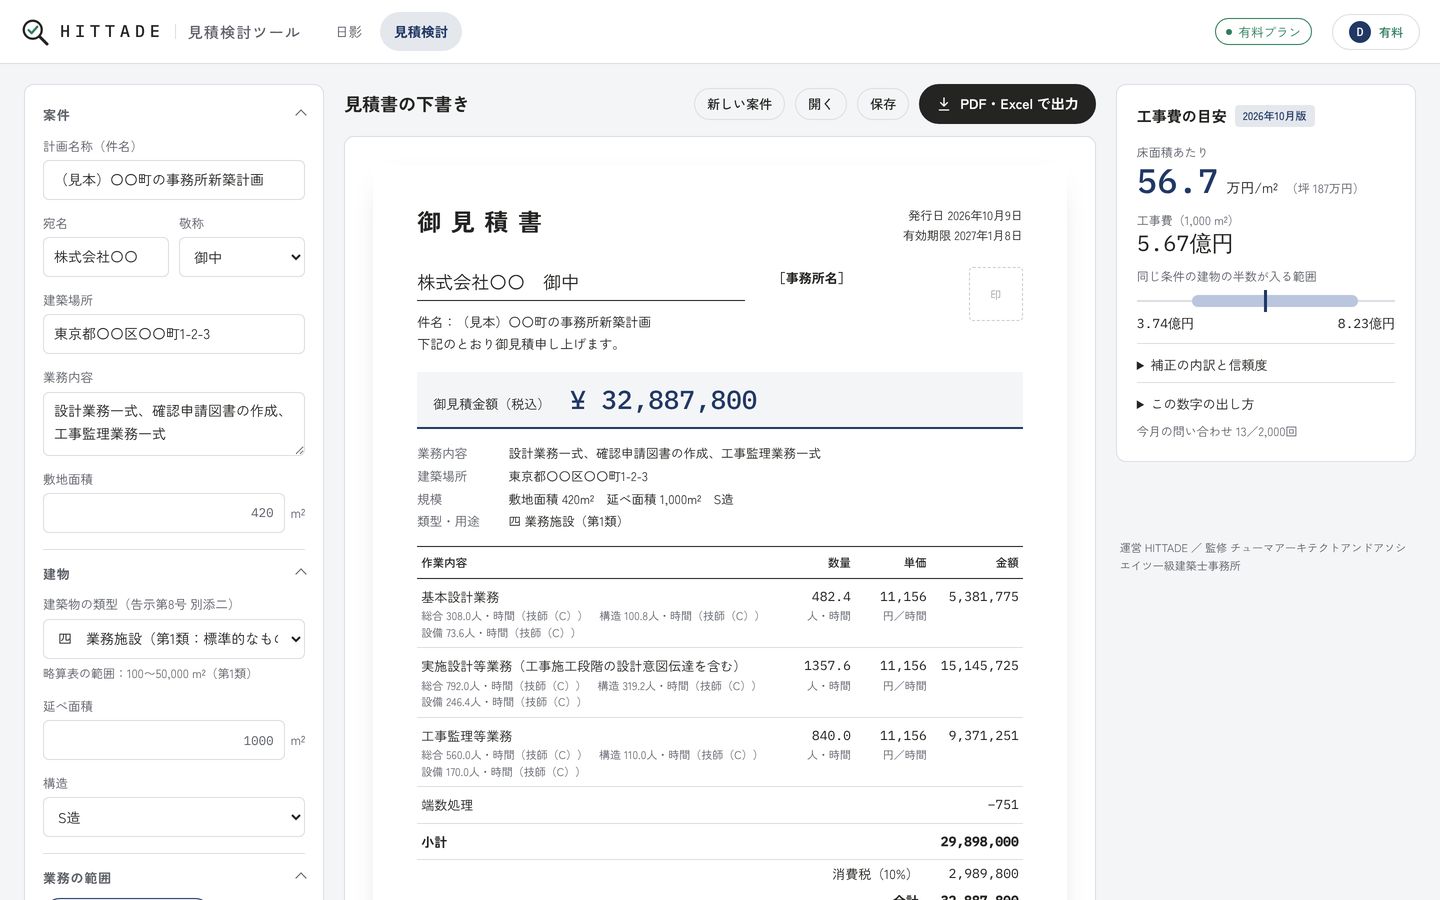Image resolution: width=1440 pixels, height=900 pixels.
Task: Click the 小計 value 29,898,000
Action: (979, 842)
